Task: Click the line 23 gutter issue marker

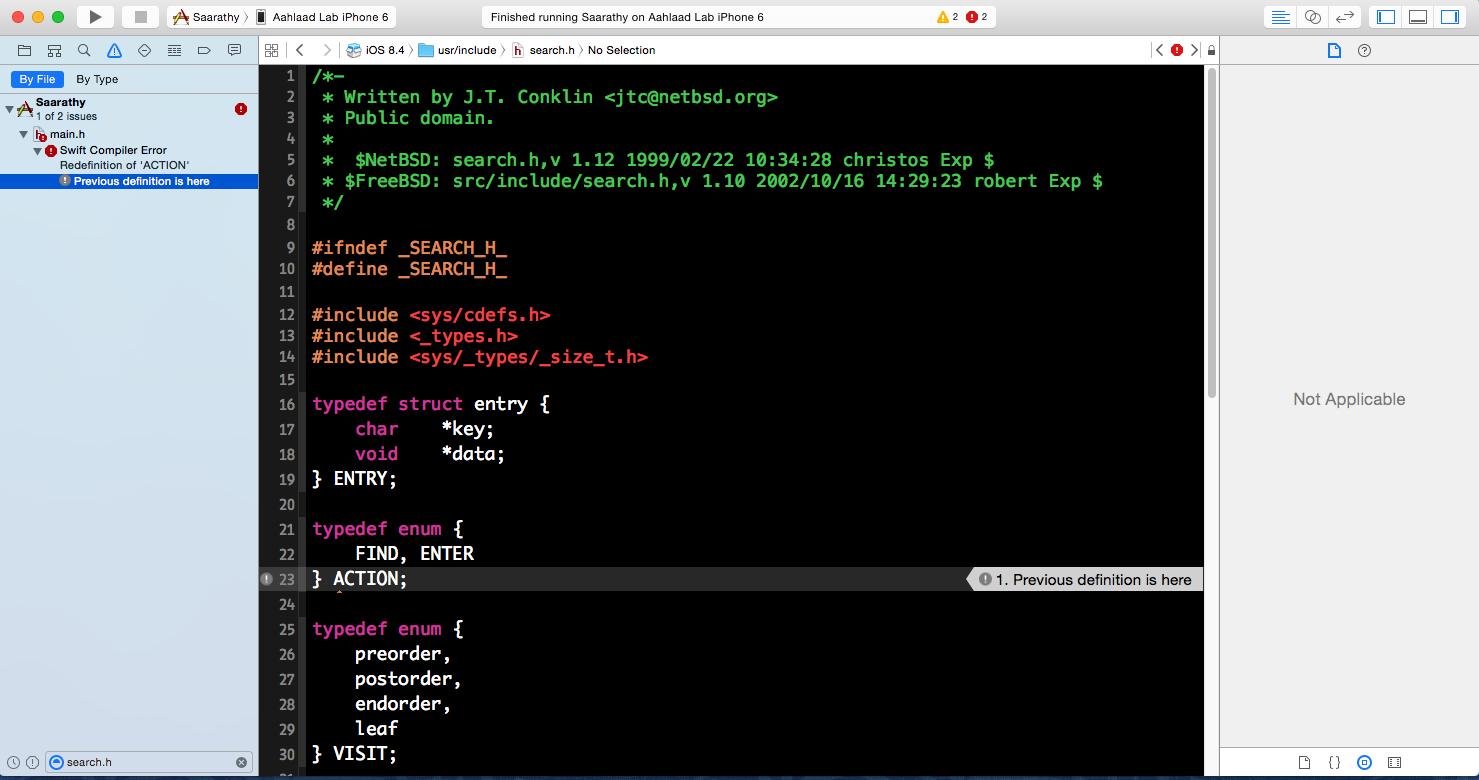Action: coord(266,579)
